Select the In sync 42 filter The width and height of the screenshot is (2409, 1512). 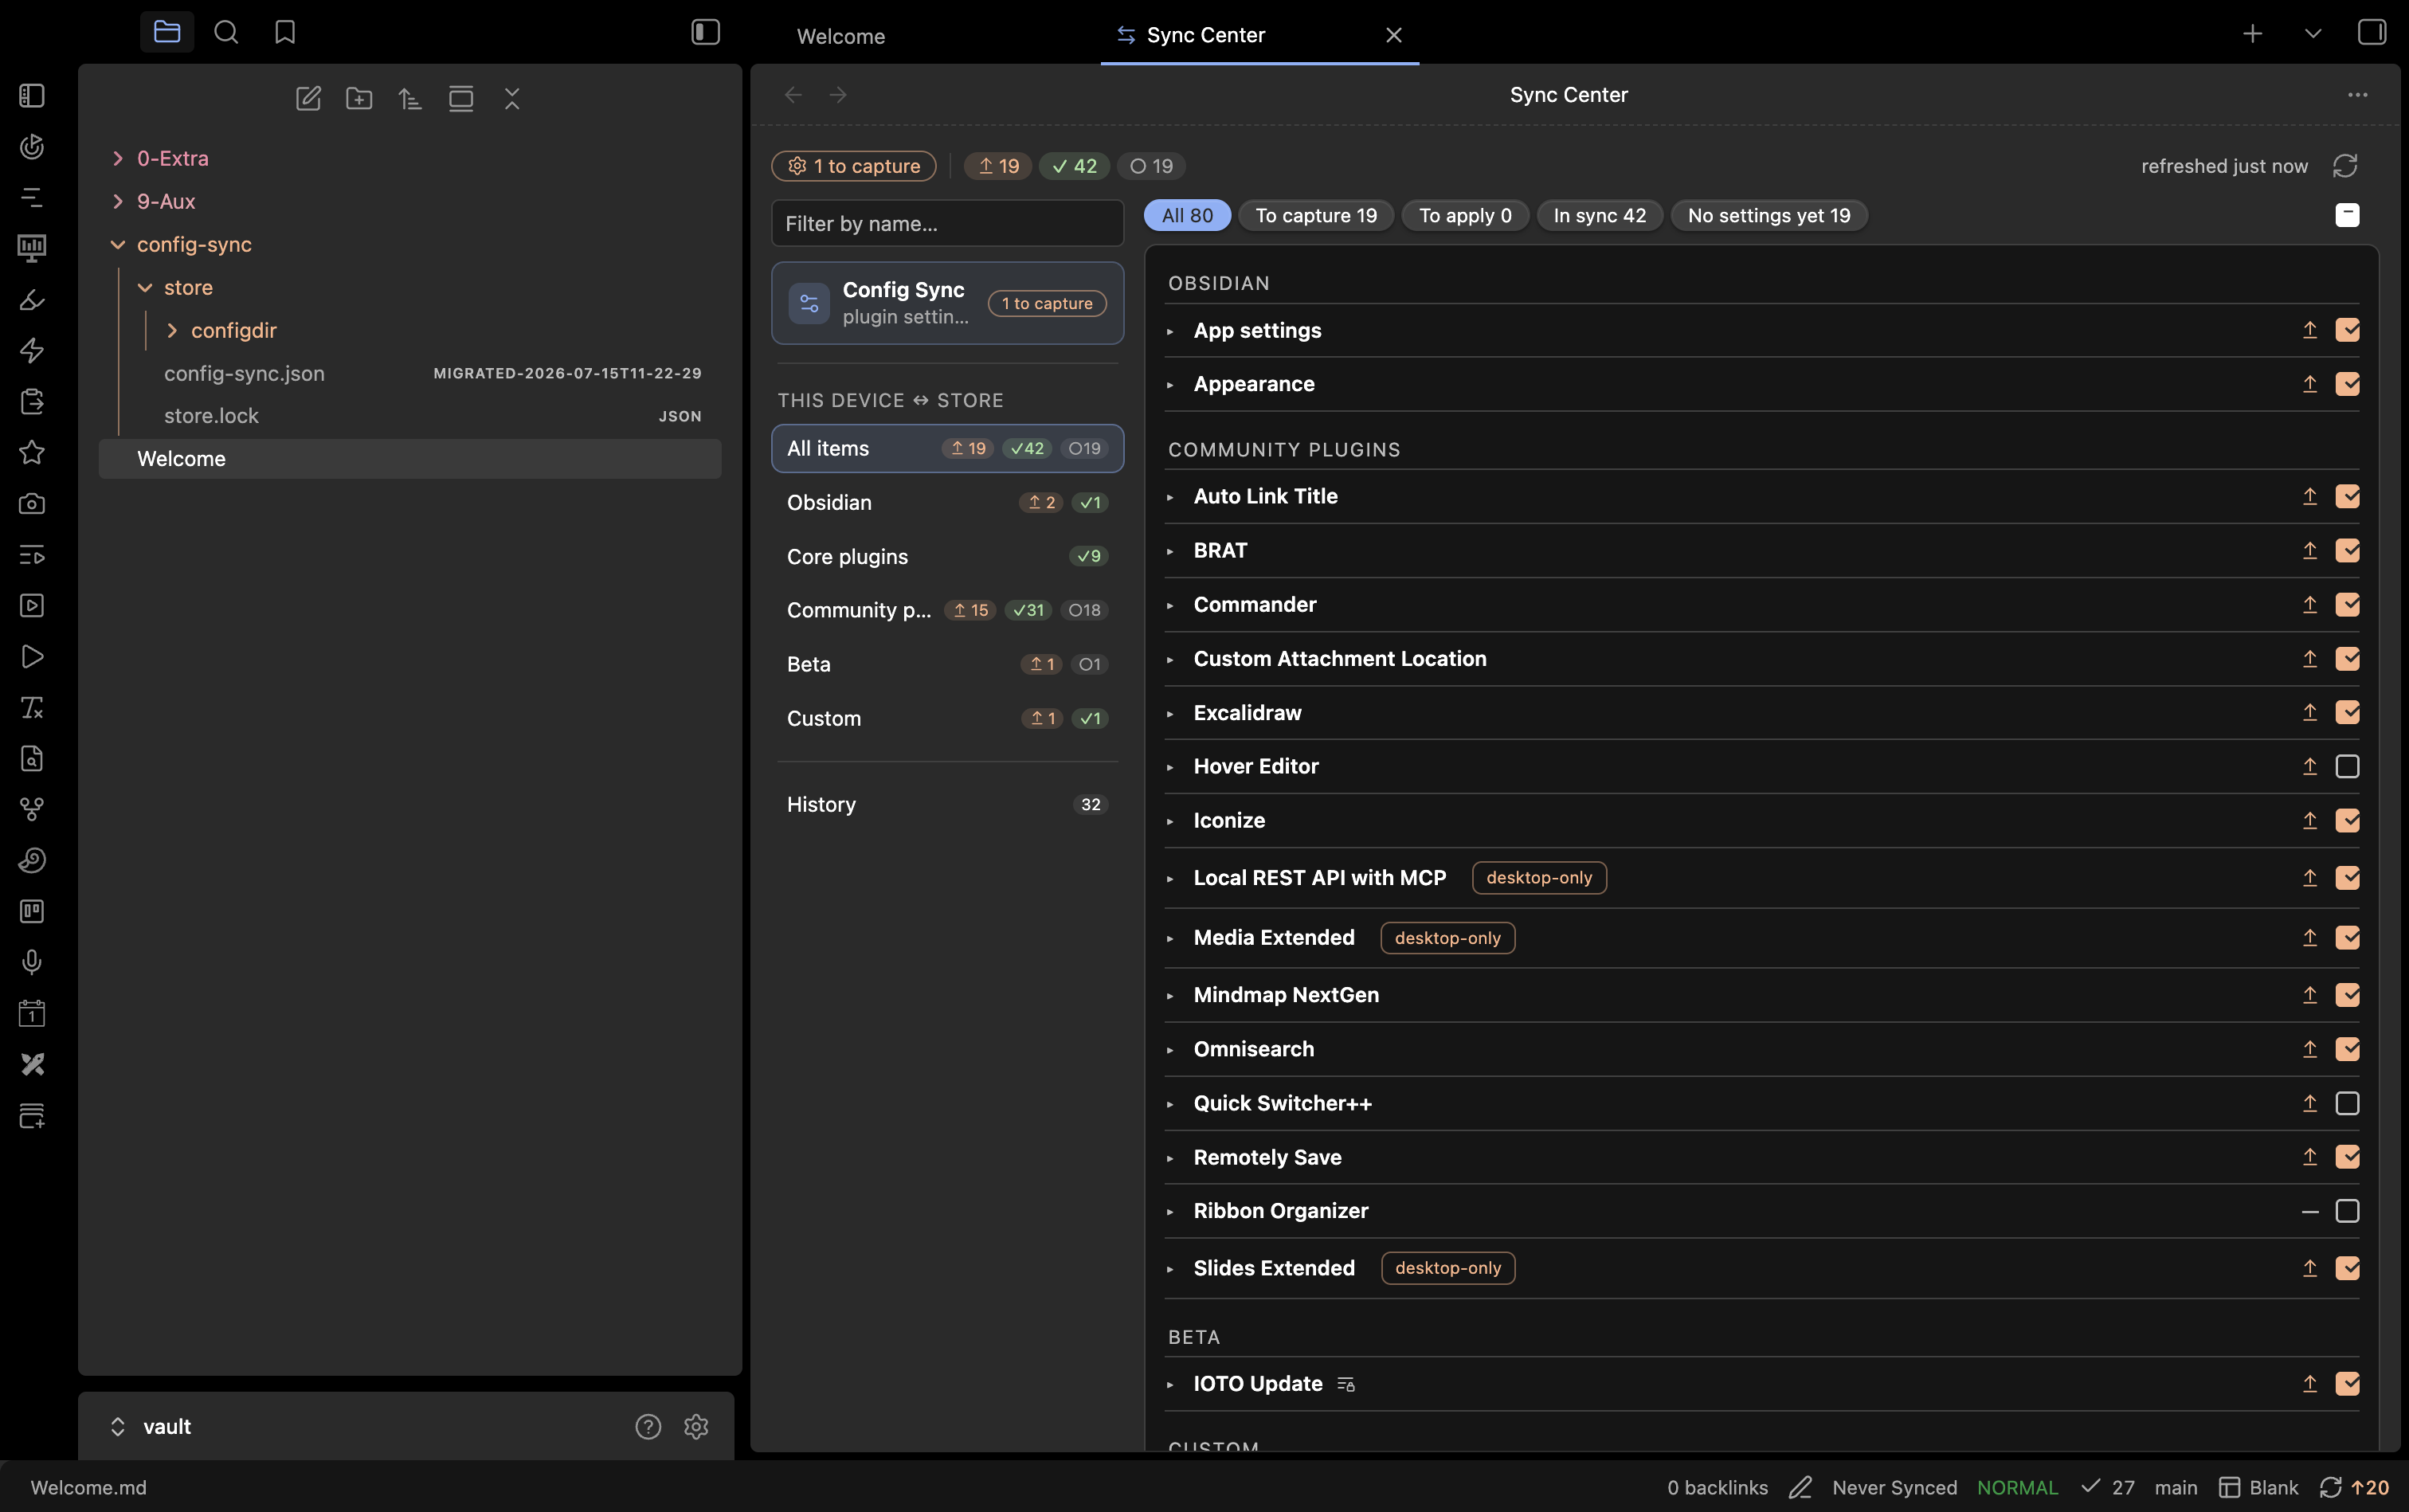coord(1599,215)
